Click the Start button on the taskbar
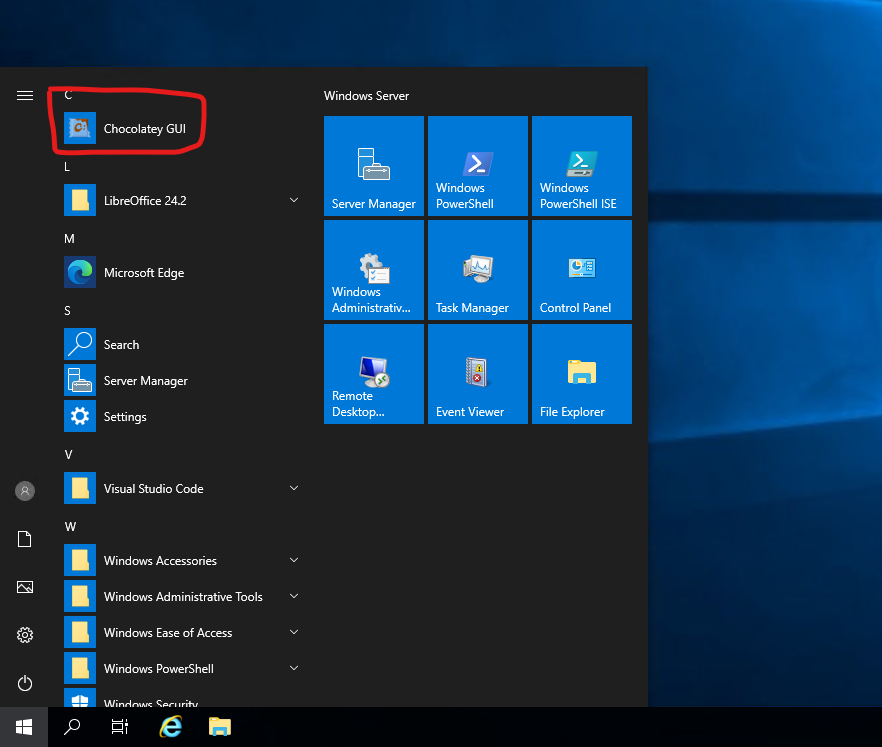Image resolution: width=882 pixels, height=747 pixels. pos(24,727)
